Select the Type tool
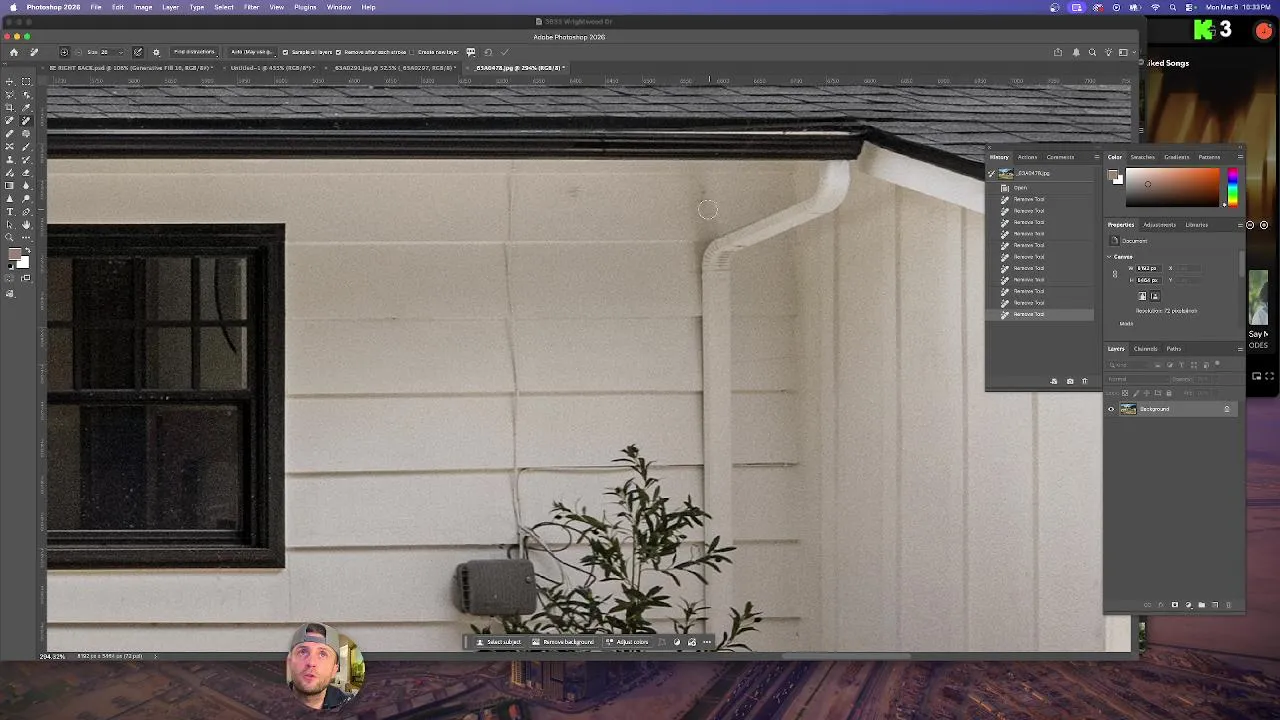The width and height of the screenshot is (1280, 720). 10,211
